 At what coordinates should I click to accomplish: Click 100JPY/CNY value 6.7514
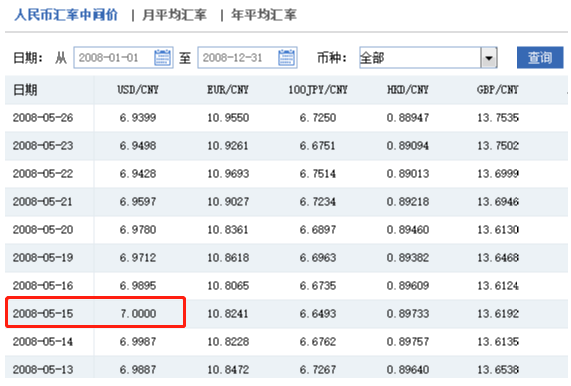point(318,174)
